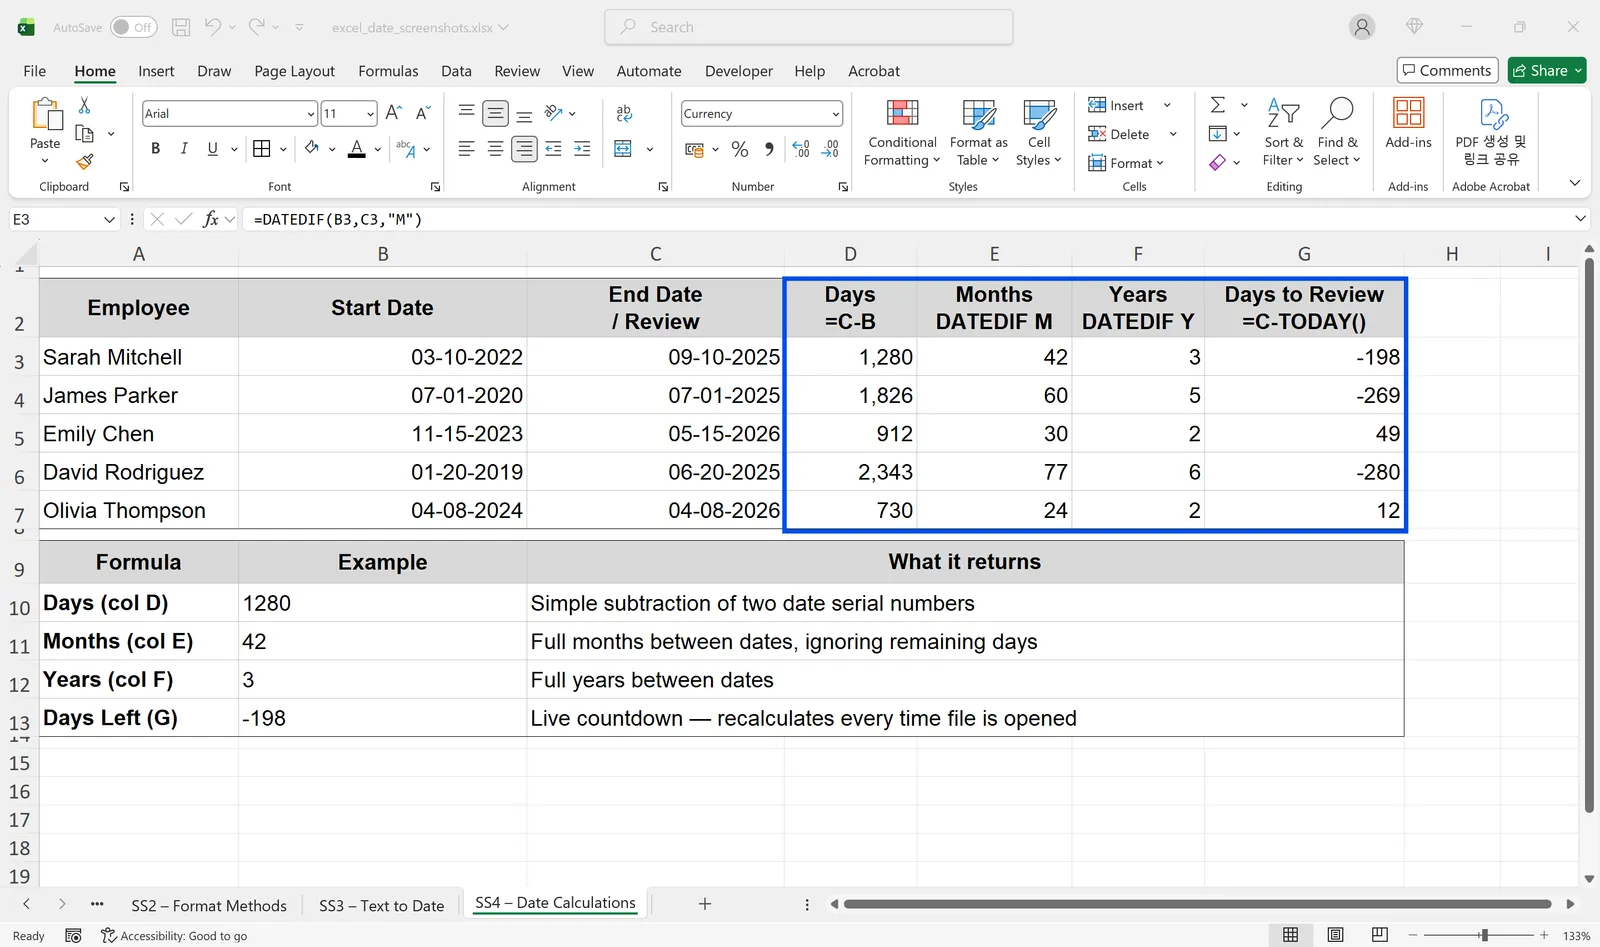Open the Orientation text angle icon
Image resolution: width=1600 pixels, height=947 pixels.
pos(553,113)
